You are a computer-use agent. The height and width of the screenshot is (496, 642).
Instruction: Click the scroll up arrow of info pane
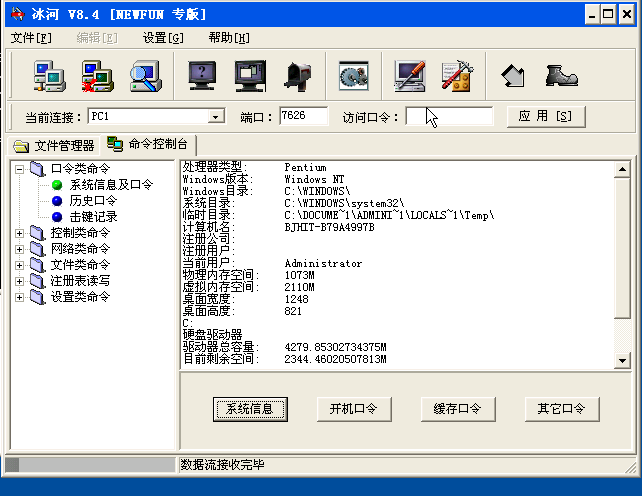click(622, 170)
